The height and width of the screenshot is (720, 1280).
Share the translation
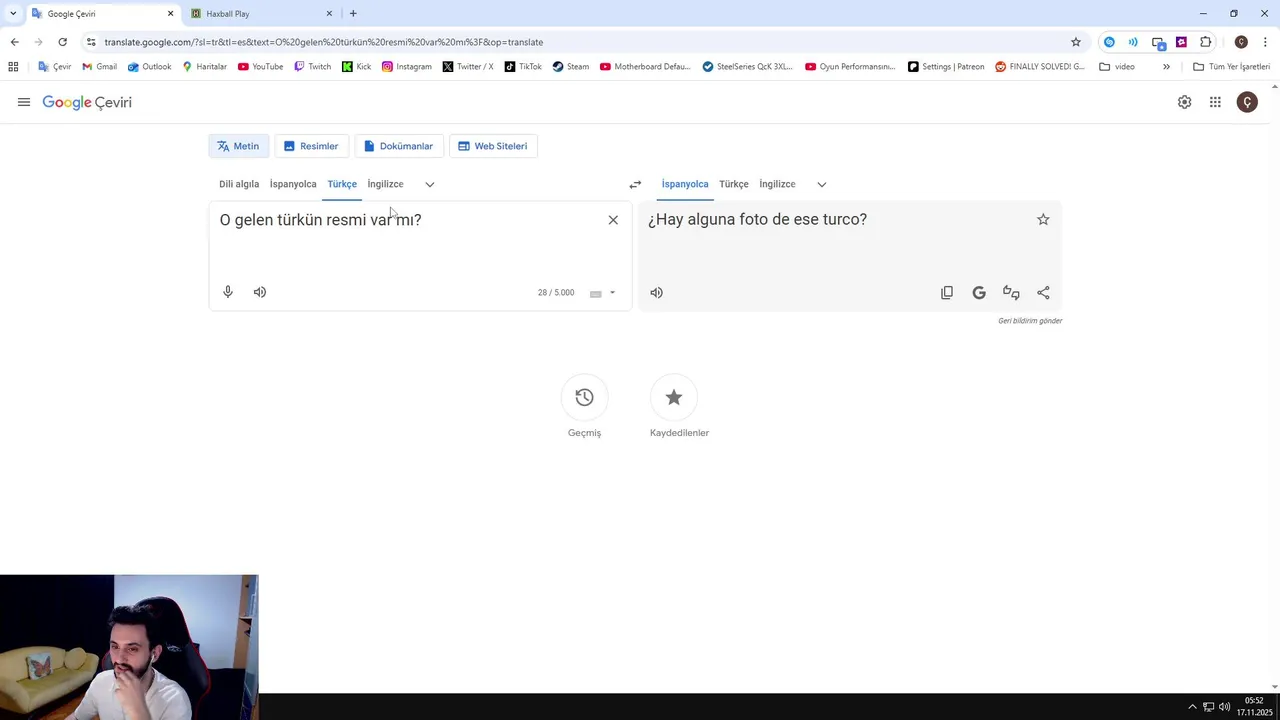1043,293
